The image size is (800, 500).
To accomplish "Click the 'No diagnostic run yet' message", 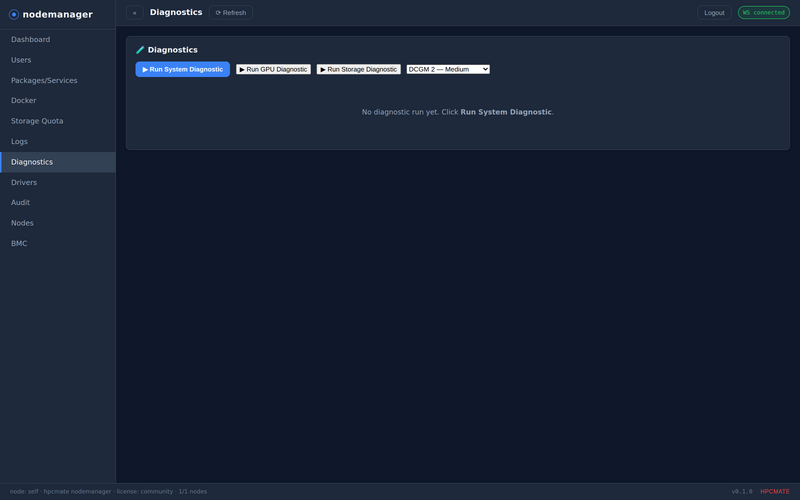I will [458, 112].
